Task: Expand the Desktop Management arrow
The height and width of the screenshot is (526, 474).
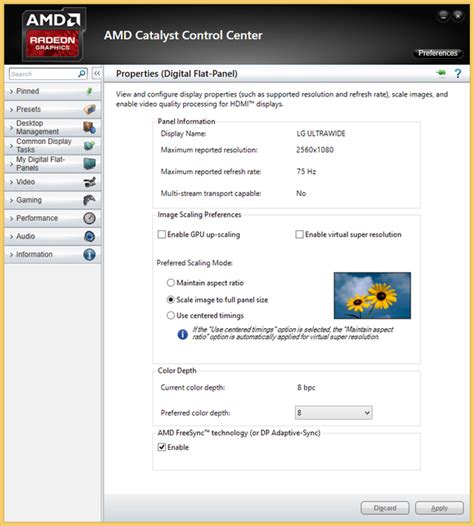Action: pyautogui.click(x=11, y=128)
